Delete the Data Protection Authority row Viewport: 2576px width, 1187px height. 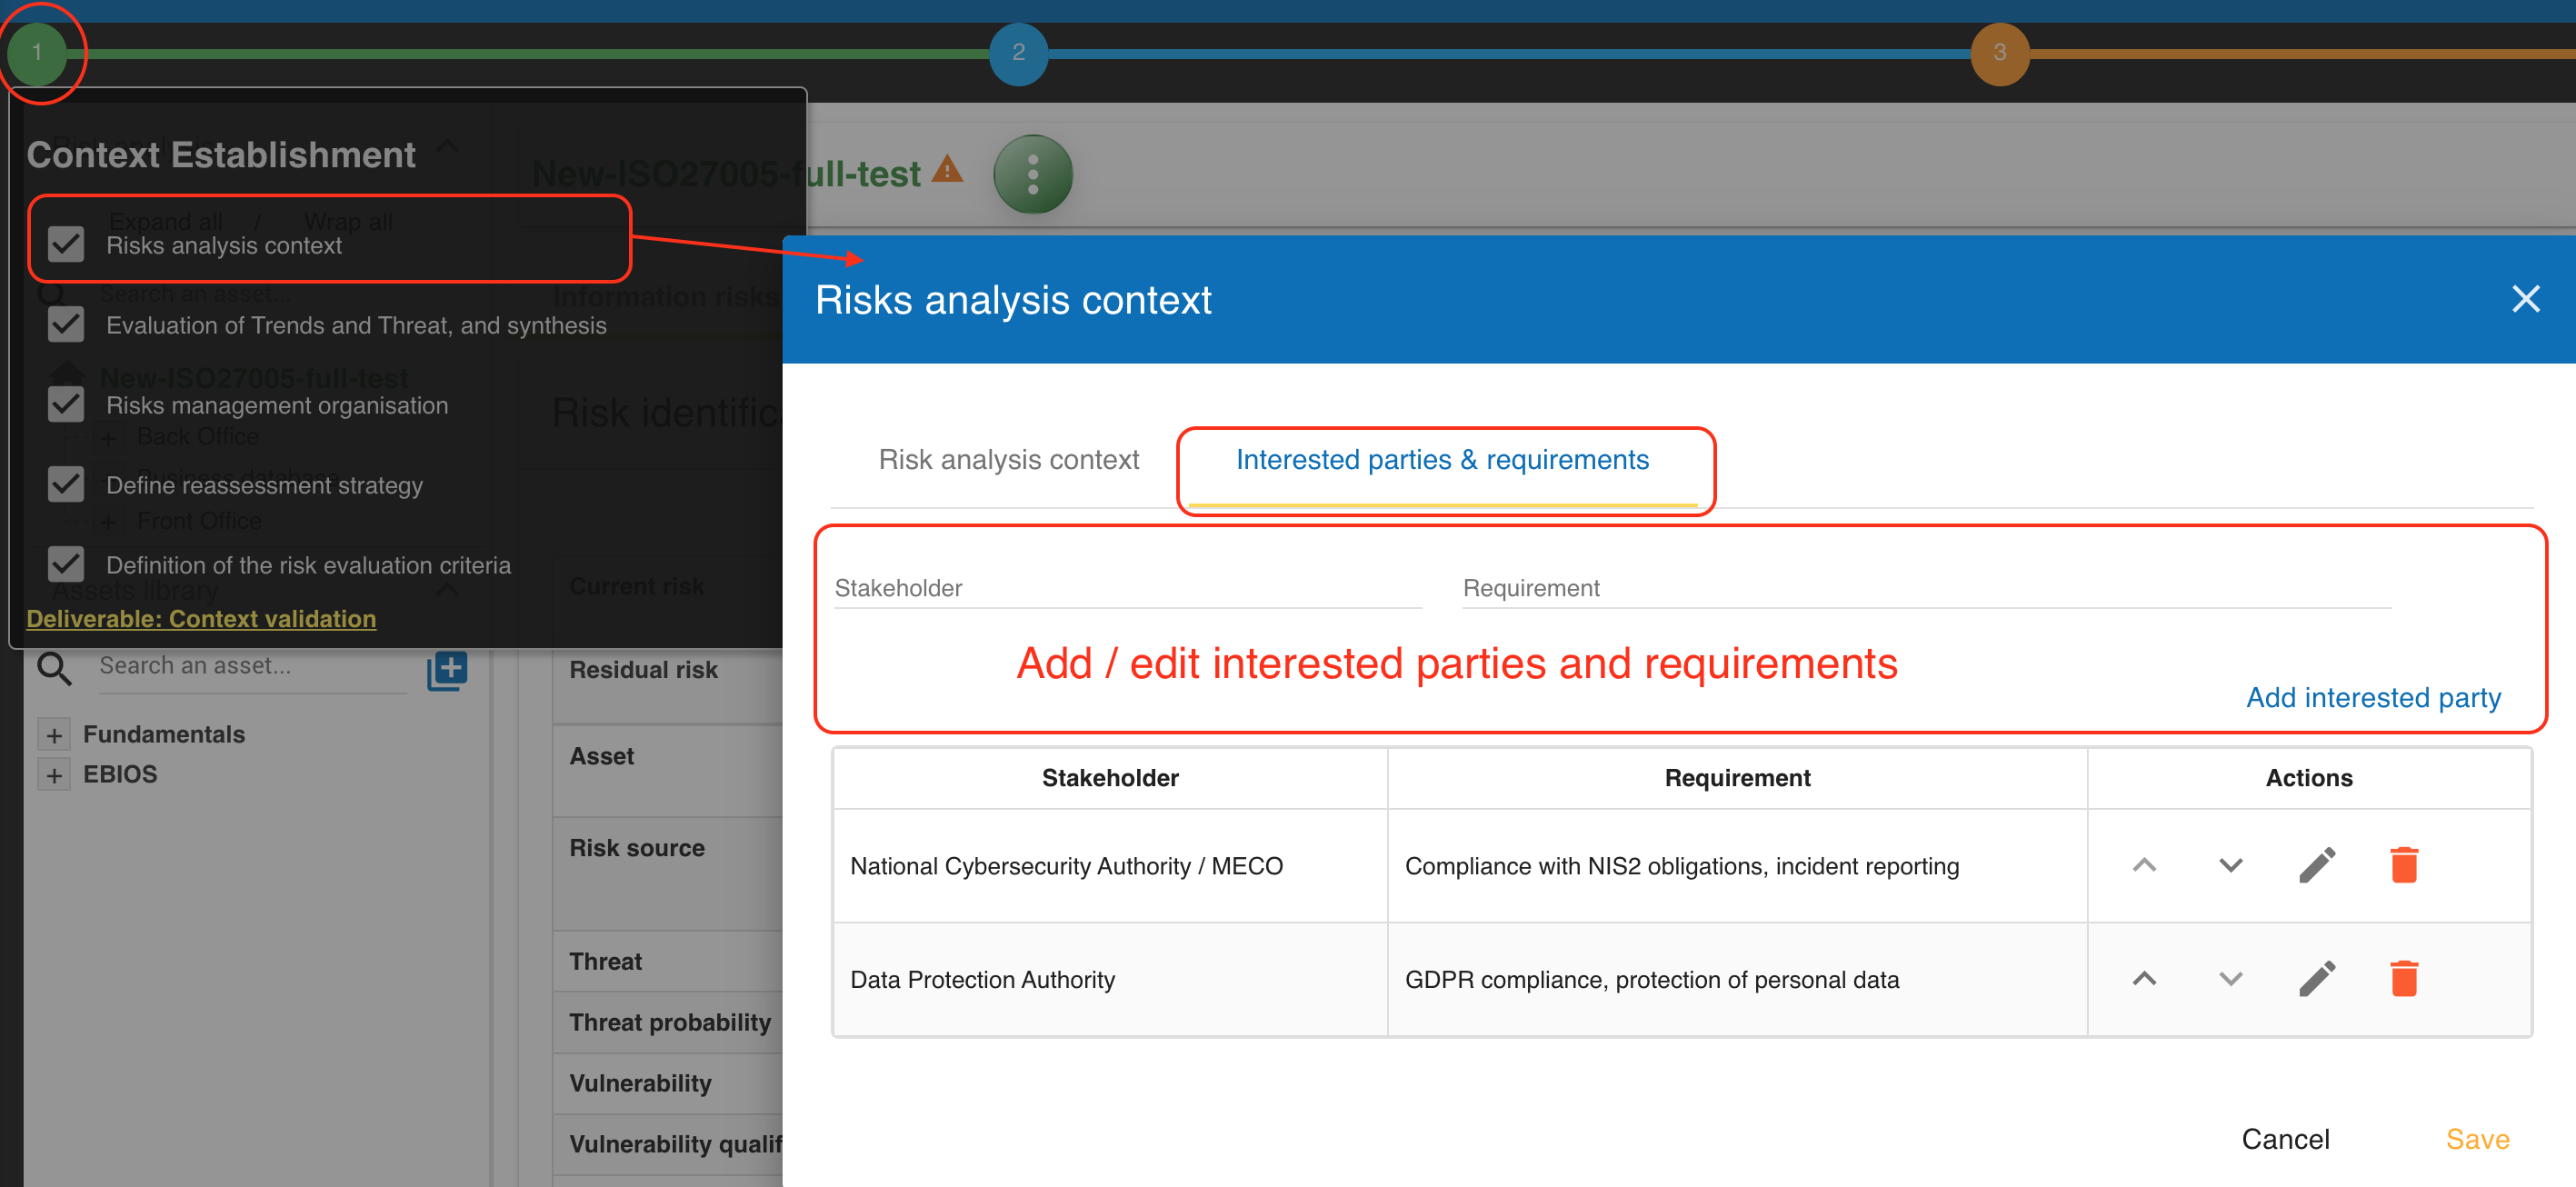pos(2403,979)
